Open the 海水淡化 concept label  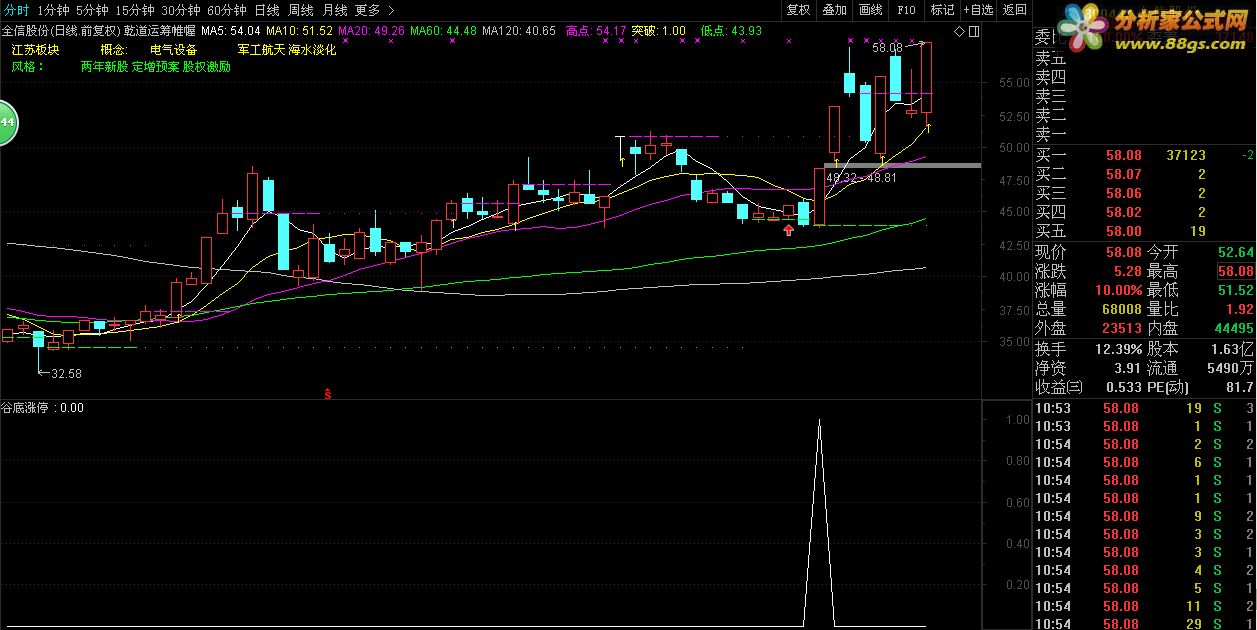(312, 49)
